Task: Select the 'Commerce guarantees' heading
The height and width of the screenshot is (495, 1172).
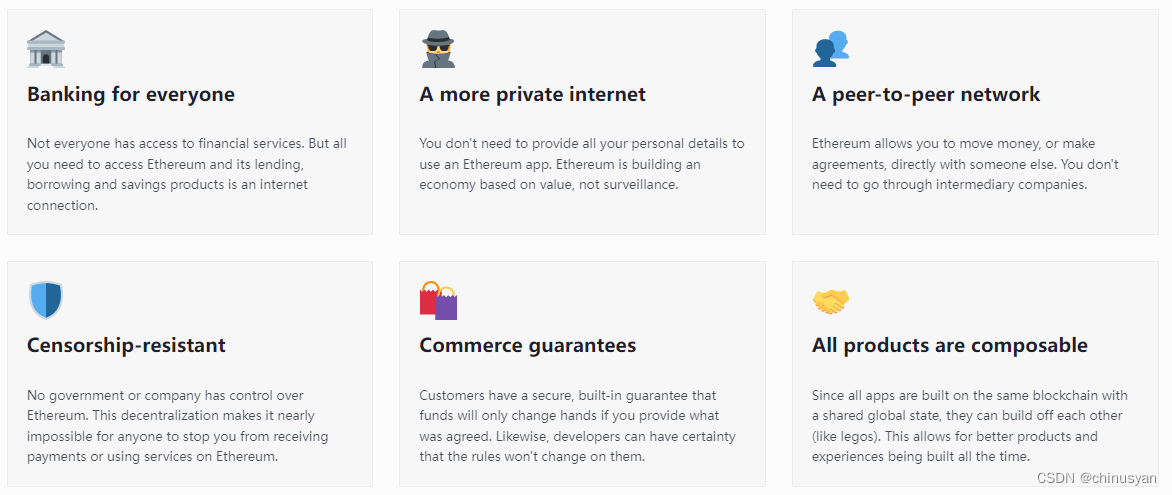Action: tap(528, 345)
